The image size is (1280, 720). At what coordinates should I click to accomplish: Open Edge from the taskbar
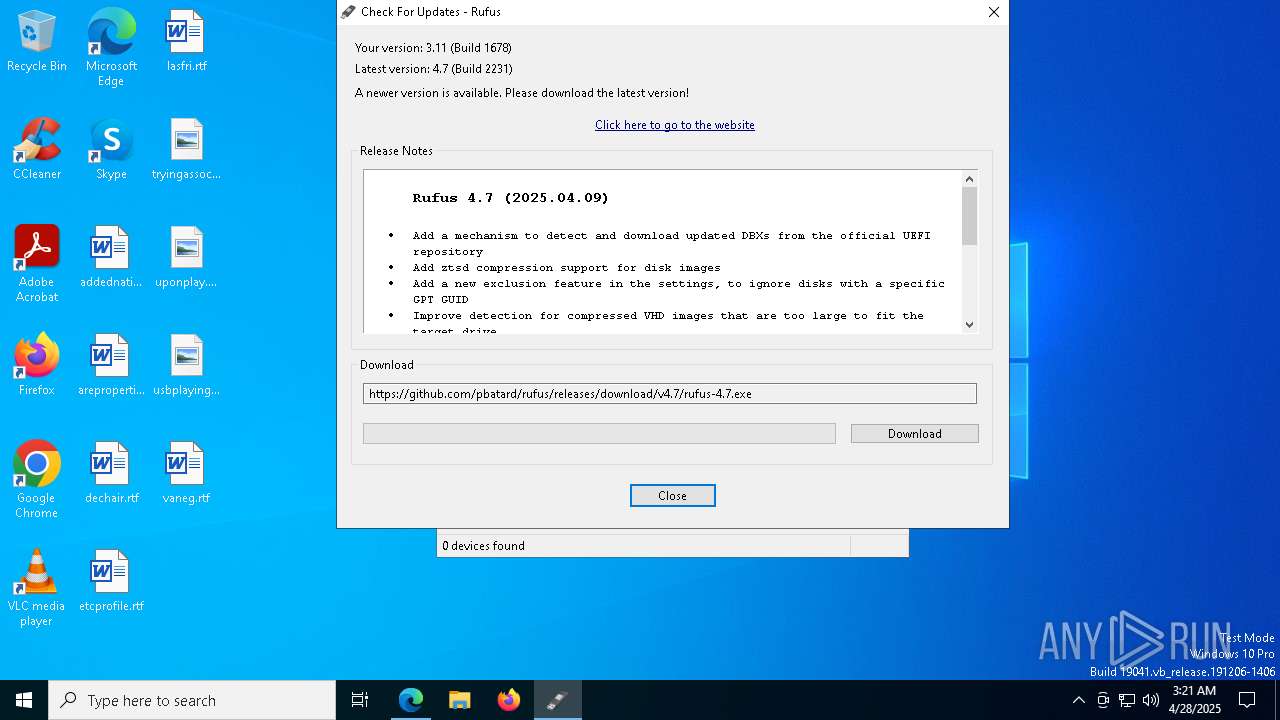pos(411,700)
